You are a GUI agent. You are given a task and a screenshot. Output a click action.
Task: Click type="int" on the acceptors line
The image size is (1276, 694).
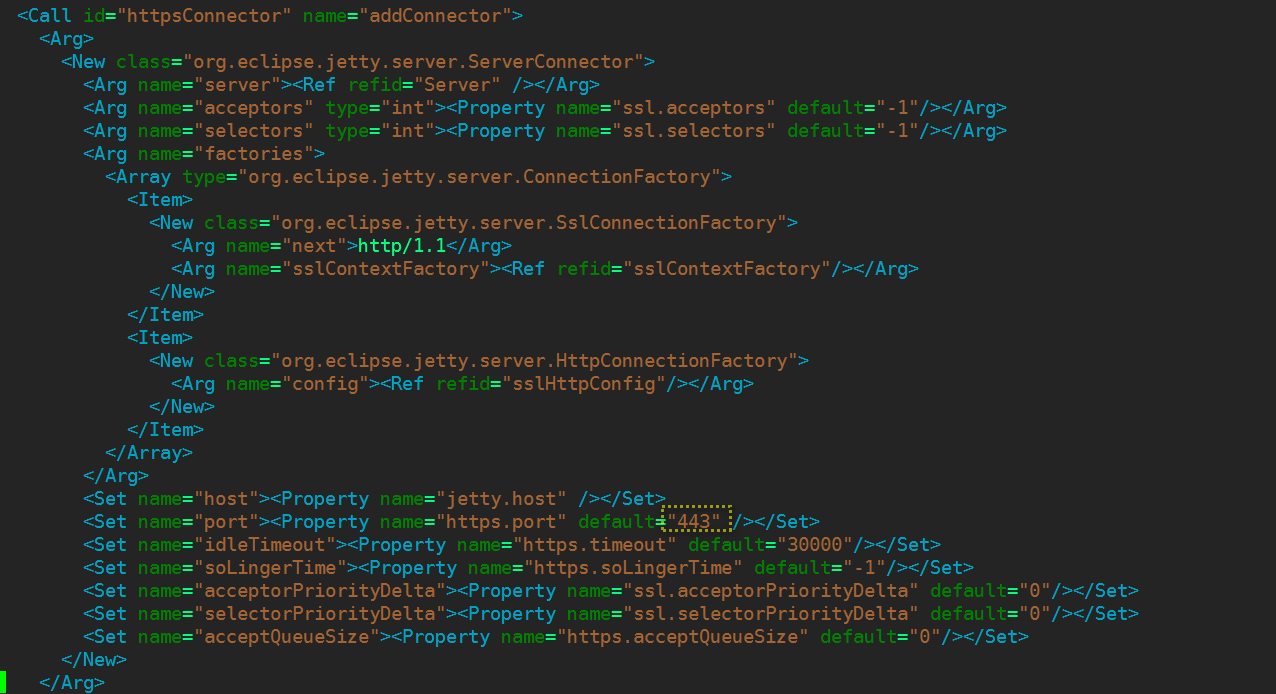click(x=380, y=108)
